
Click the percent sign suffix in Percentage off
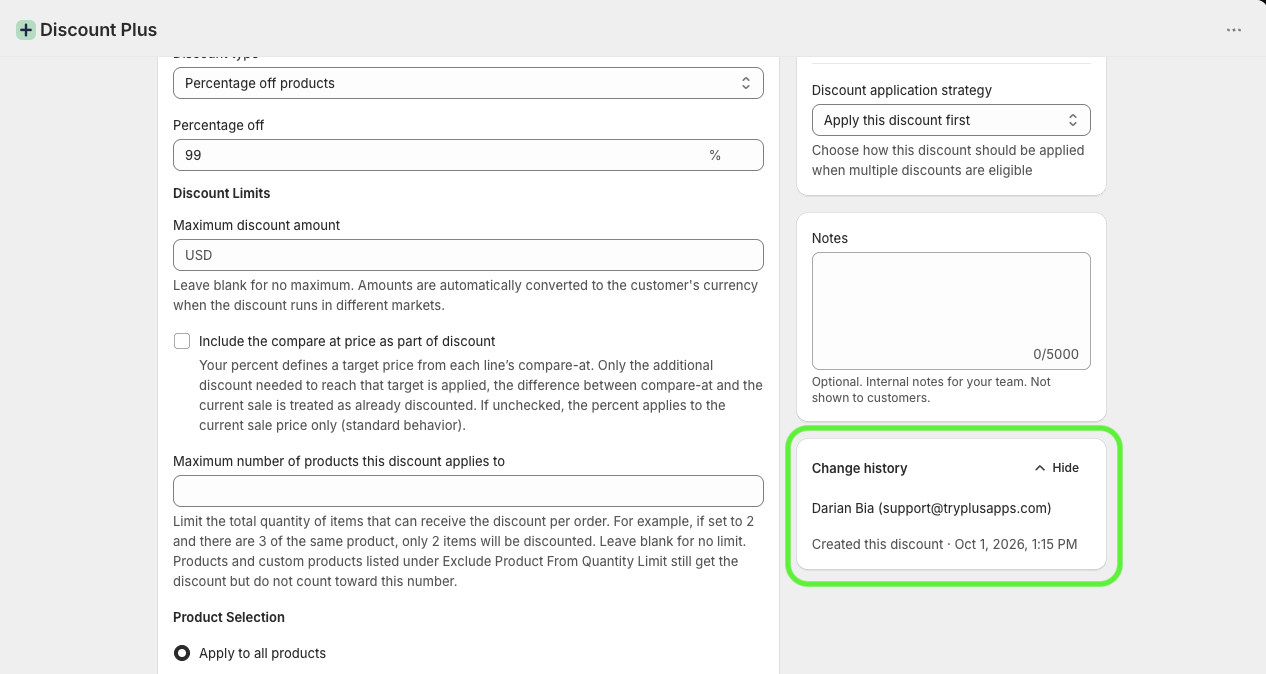click(715, 155)
